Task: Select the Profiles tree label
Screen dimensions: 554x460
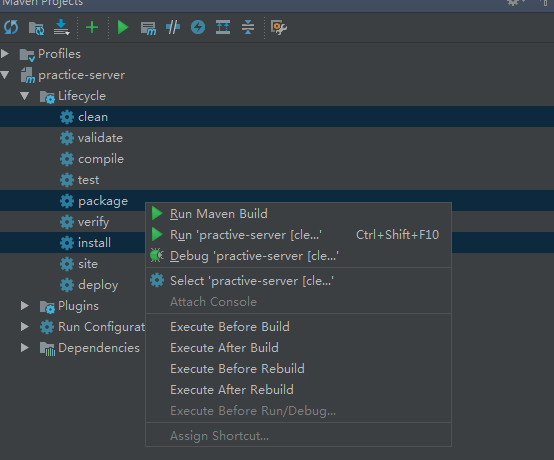Action: (x=59, y=54)
